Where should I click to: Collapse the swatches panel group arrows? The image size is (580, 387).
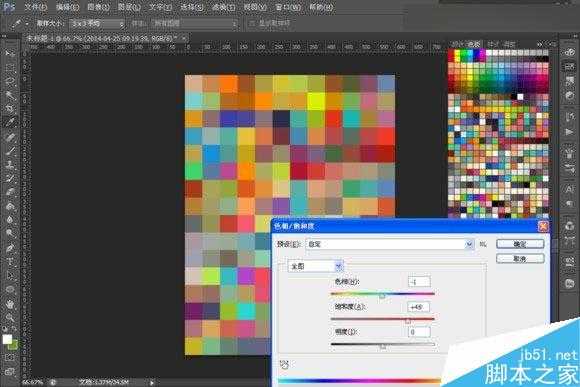click(540, 44)
